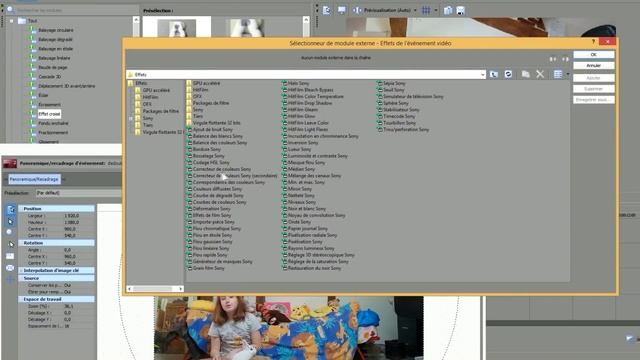Click the help question mark on dialog title bar

point(593,42)
